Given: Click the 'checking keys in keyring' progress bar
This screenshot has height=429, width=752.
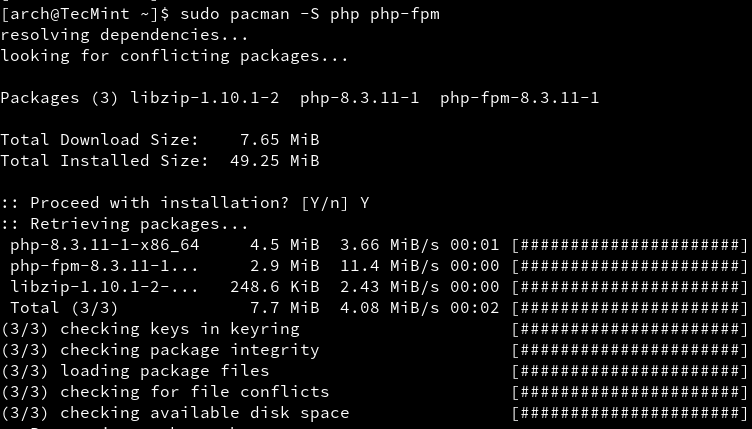Looking at the screenshot, I should [629, 329].
